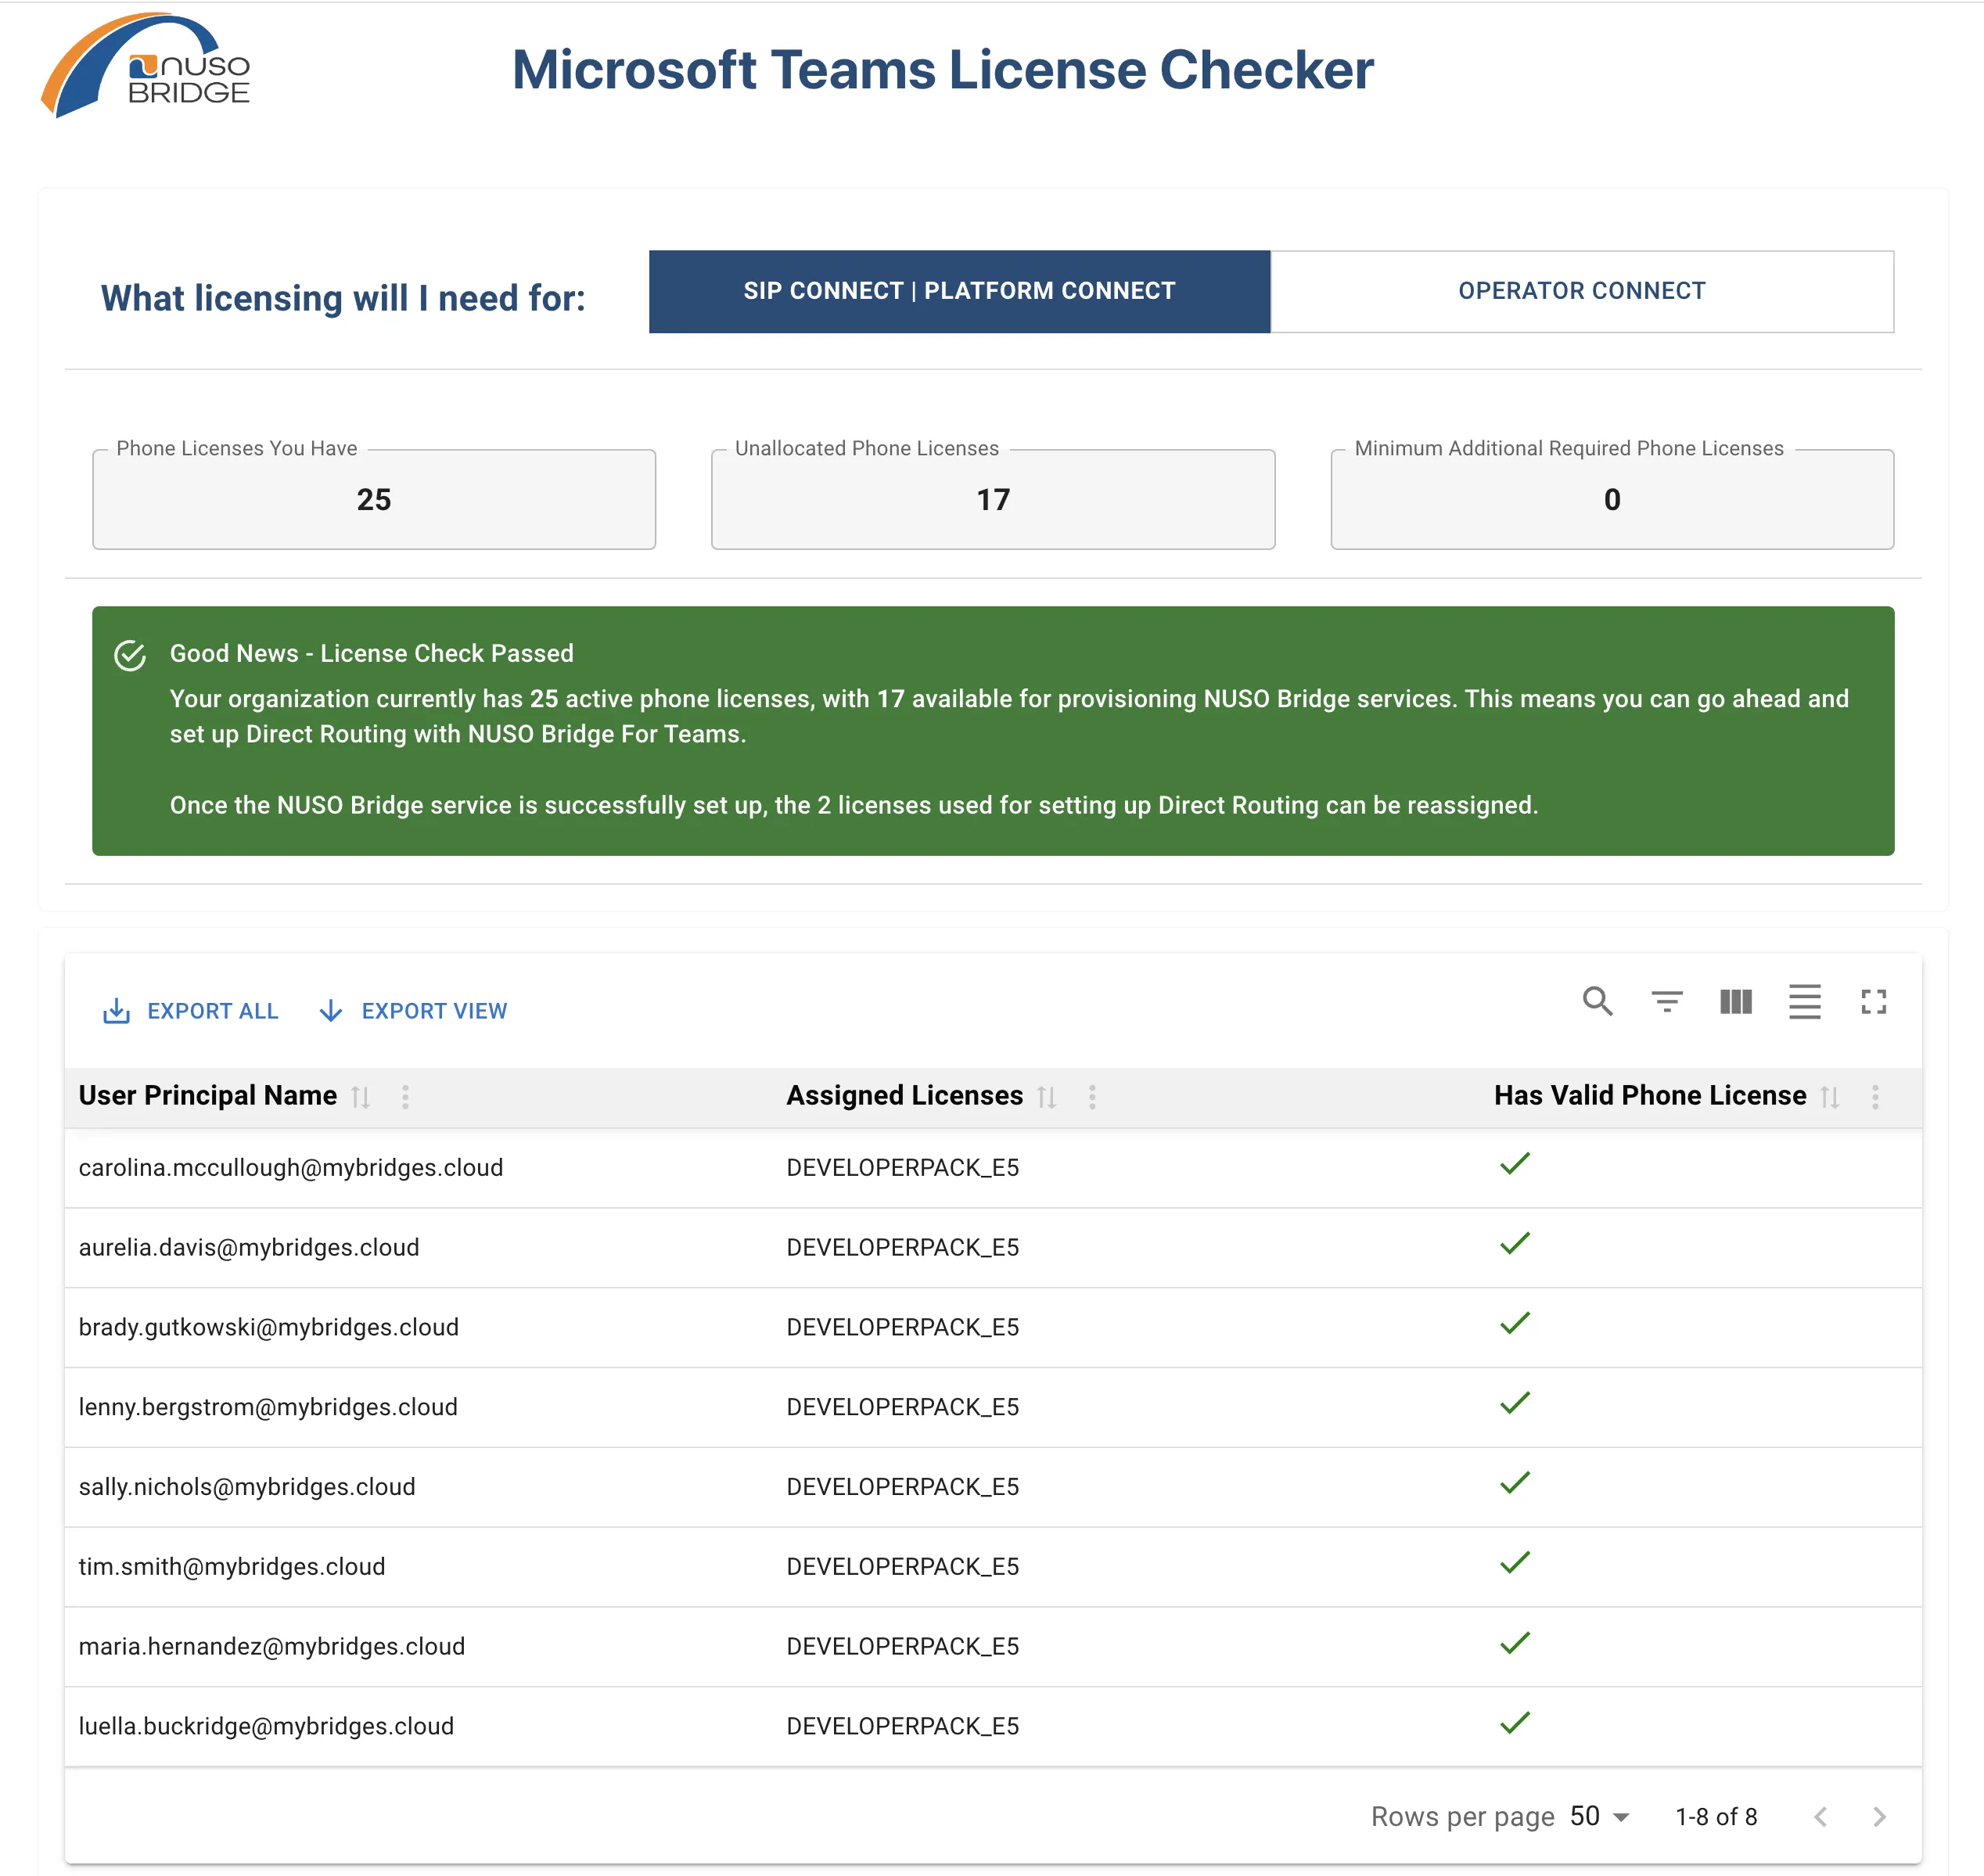Click checkmark in luella.buckridge row
The width and height of the screenshot is (1984, 1876).
tap(1515, 1723)
